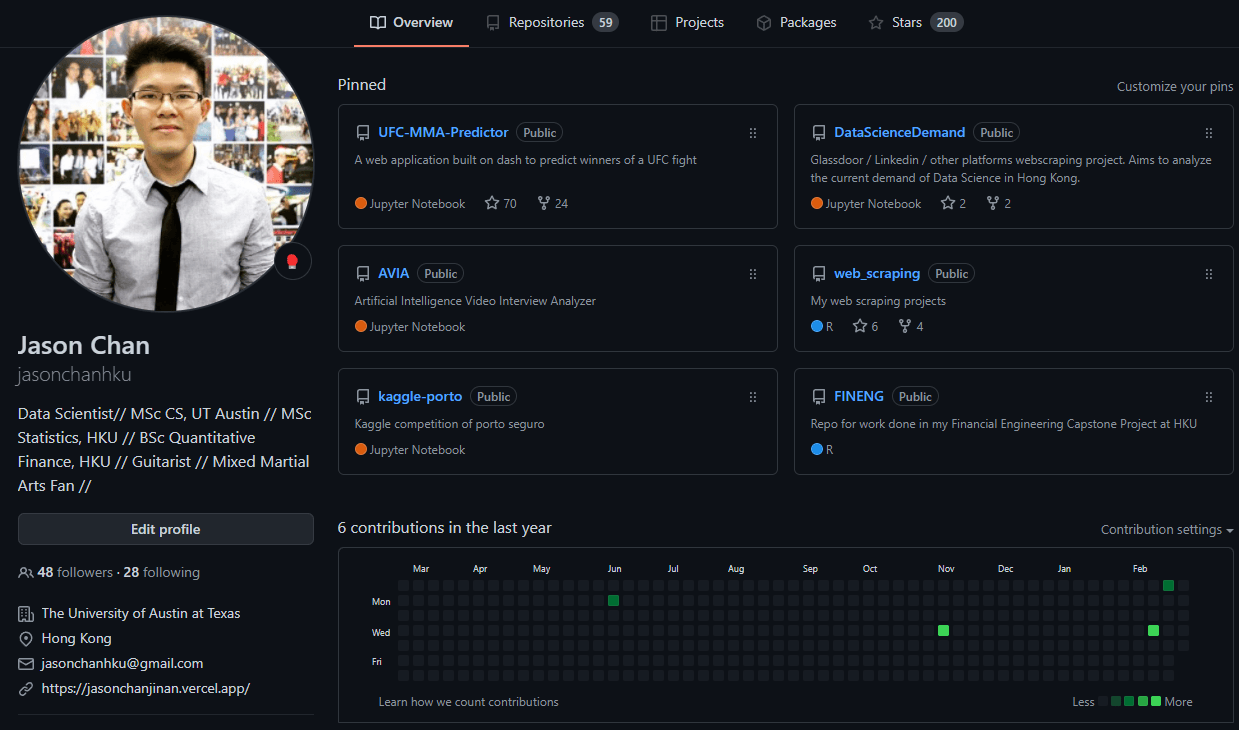Screen dimensions: 1239x730
Task: Click the repo icon beside FINENG
Action: coord(819,397)
